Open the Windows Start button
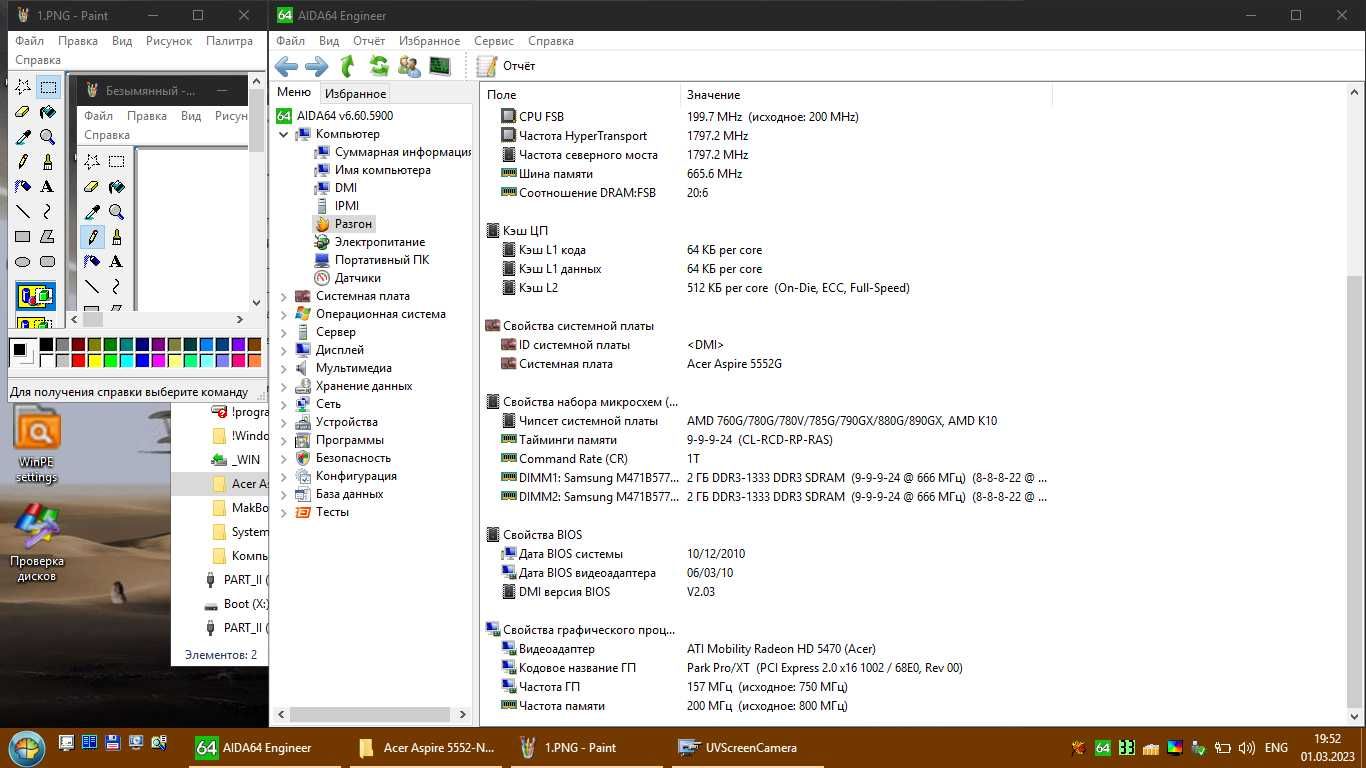Image resolution: width=1366 pixels, height=768 pixels. 25,748
